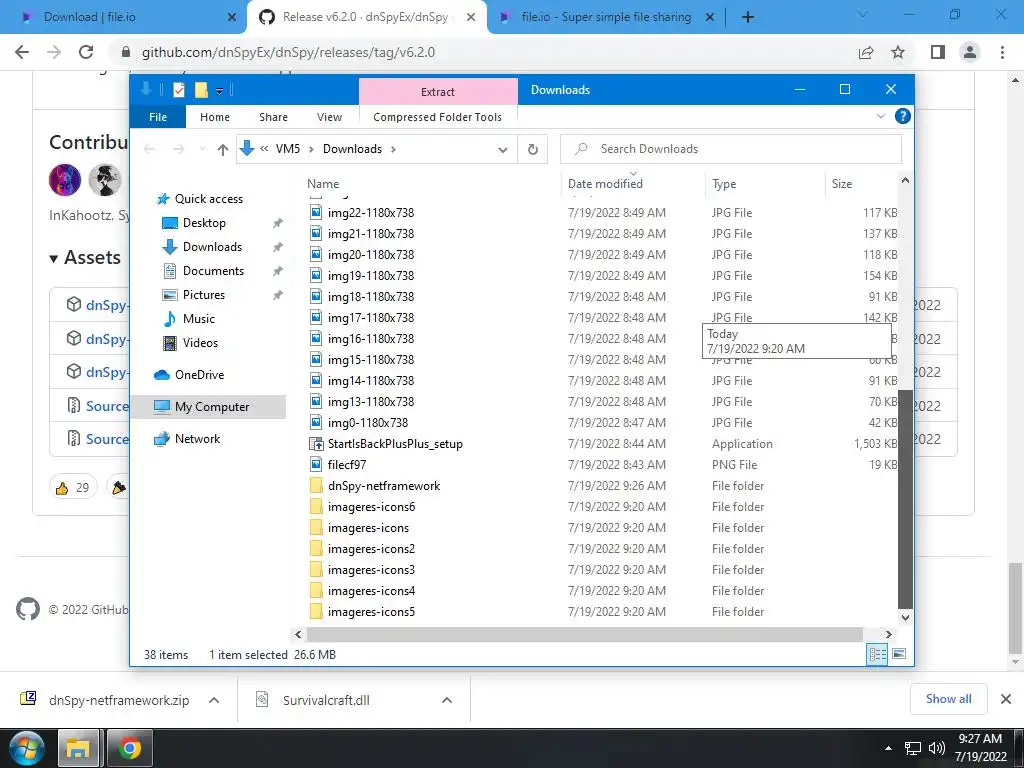The width and height of the screenshot is (1024, 768).
Task: Open Pictures in the navigation pane
Action: coord(204,295)
